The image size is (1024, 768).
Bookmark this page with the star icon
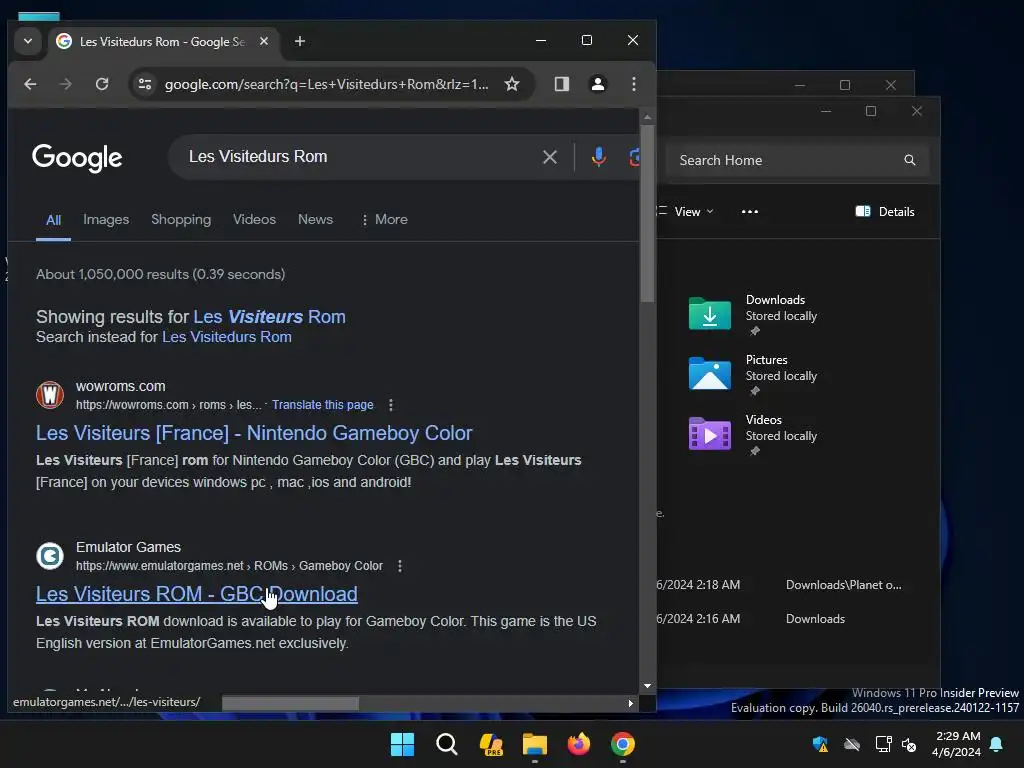pos(512,84)
